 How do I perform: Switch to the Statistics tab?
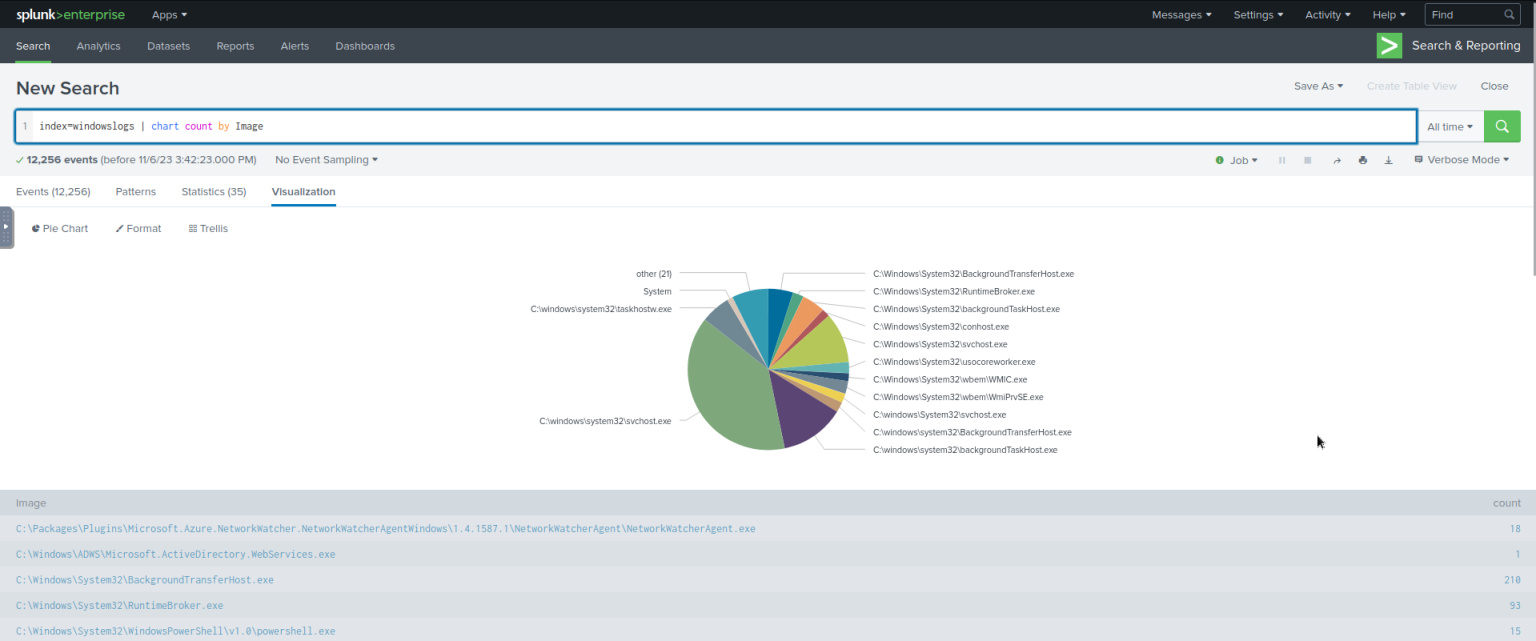(x=213, y=191)
